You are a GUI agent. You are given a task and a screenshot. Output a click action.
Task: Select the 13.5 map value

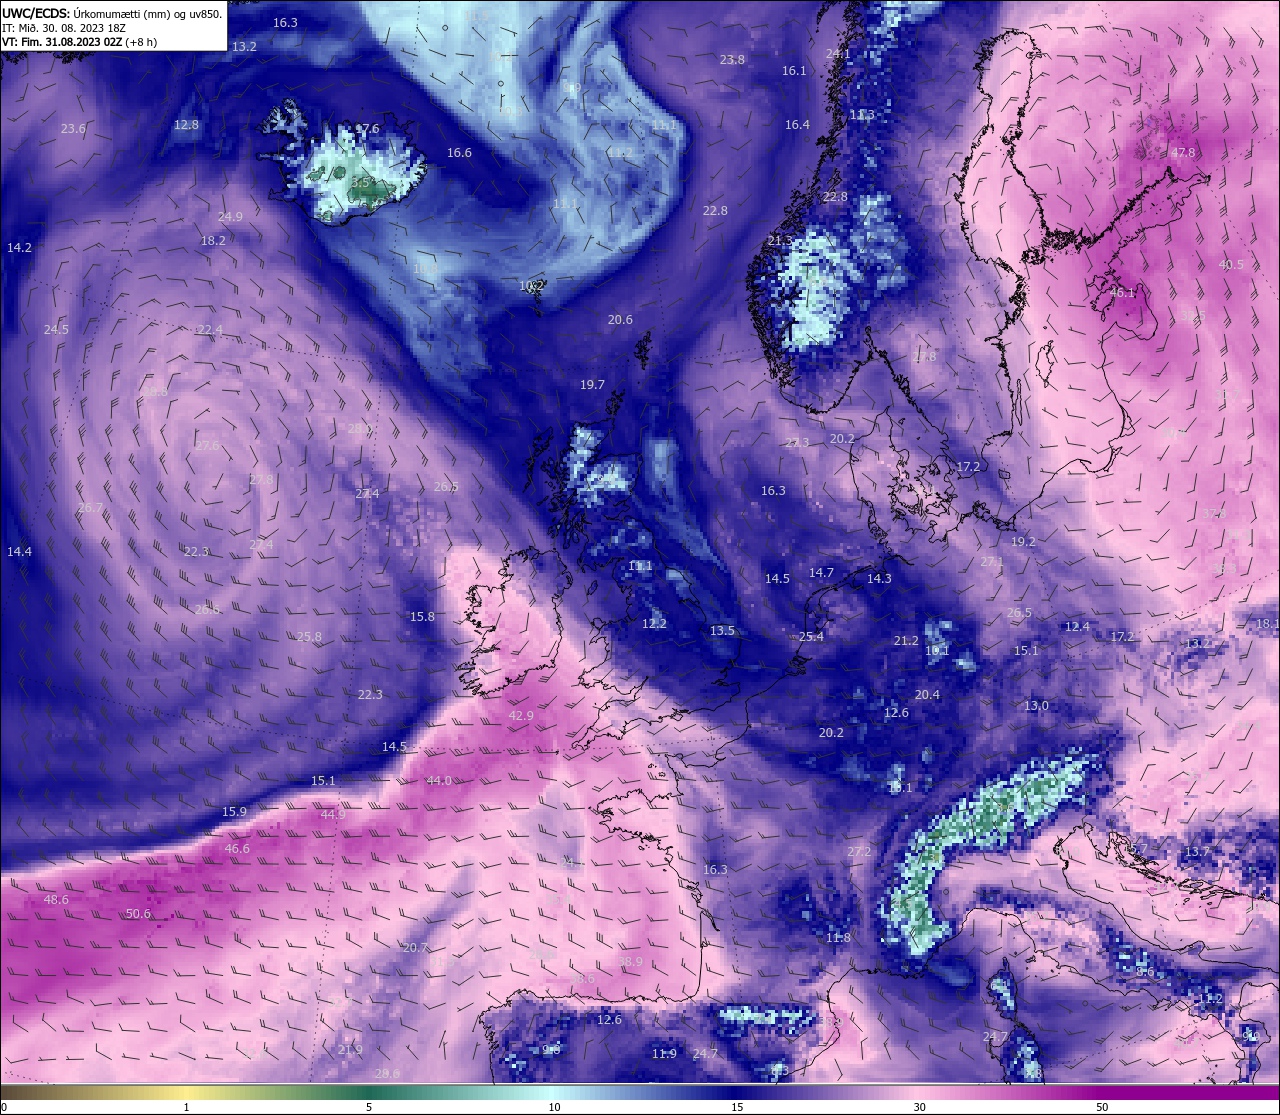pyautogui.click(x=722, y=631)
